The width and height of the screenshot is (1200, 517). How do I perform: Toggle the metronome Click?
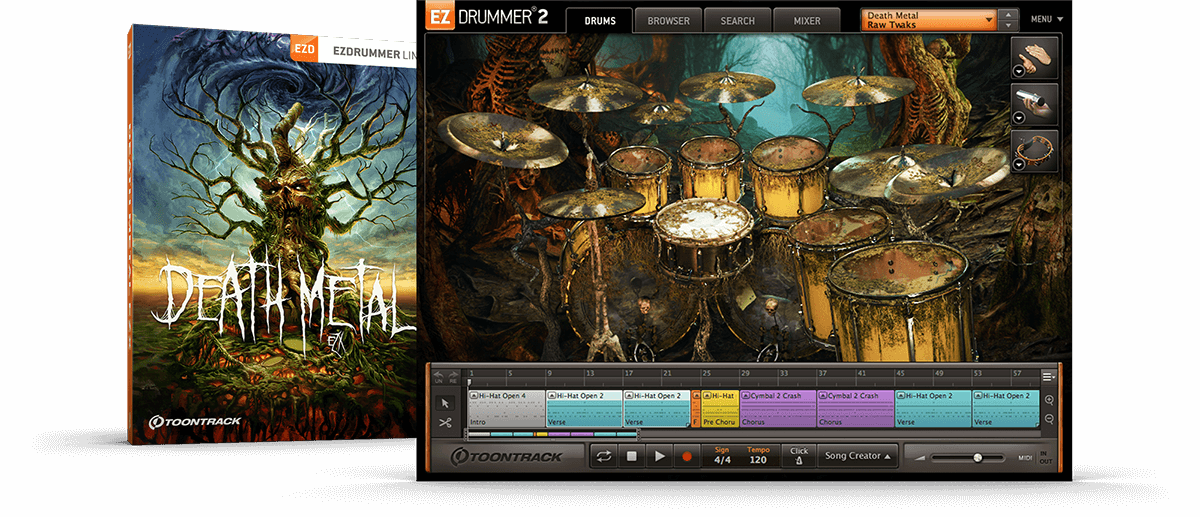point(798,456)
